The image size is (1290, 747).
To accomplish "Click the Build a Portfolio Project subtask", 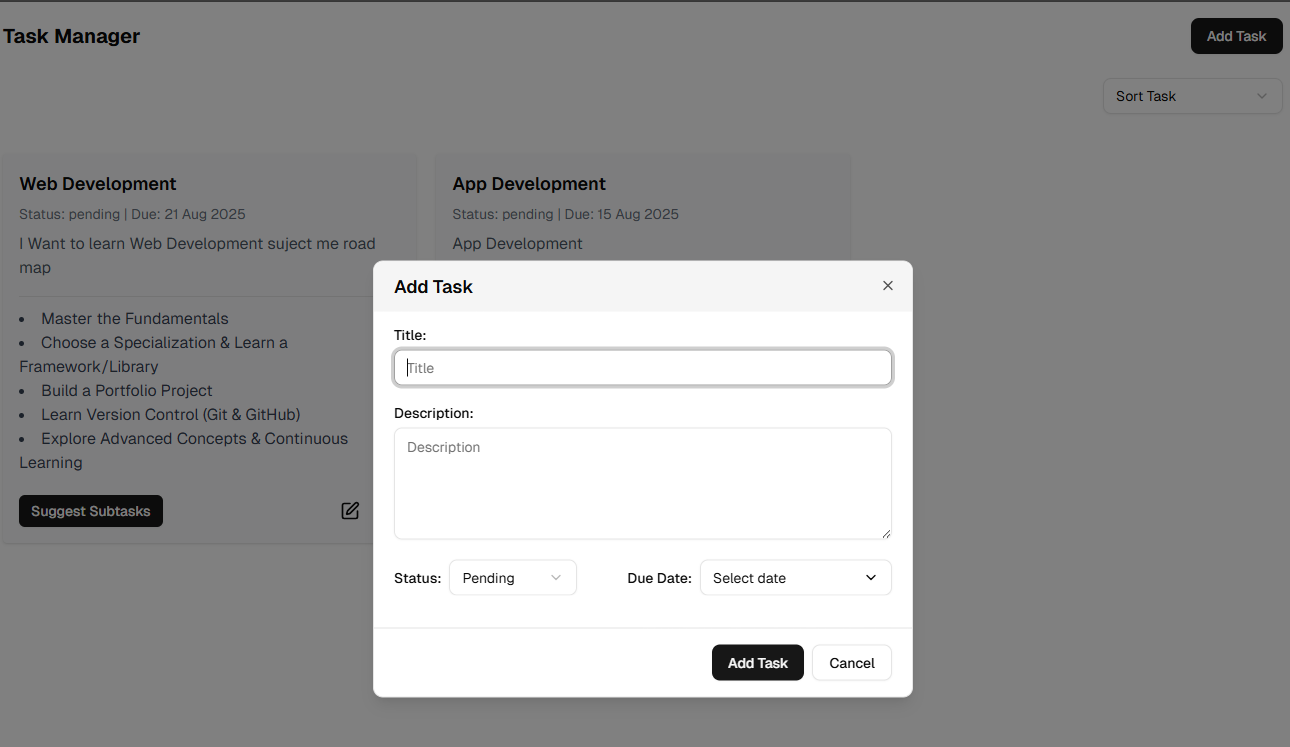I will [x=127, y=391].
